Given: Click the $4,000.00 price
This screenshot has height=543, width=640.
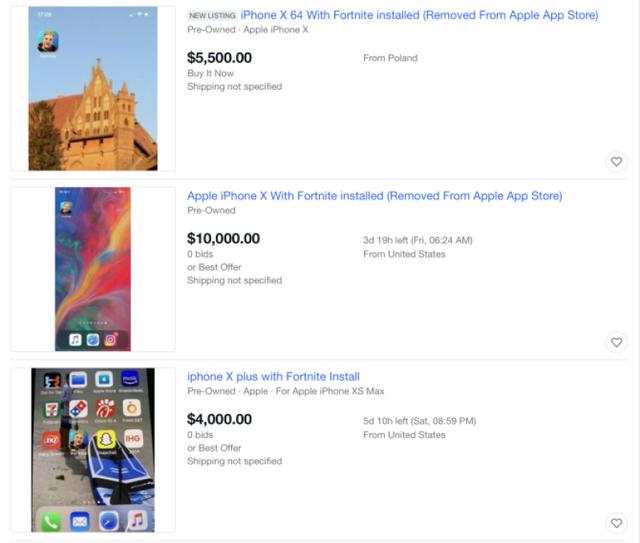Looking at the screenshot, I should click(x=219, y=419).
